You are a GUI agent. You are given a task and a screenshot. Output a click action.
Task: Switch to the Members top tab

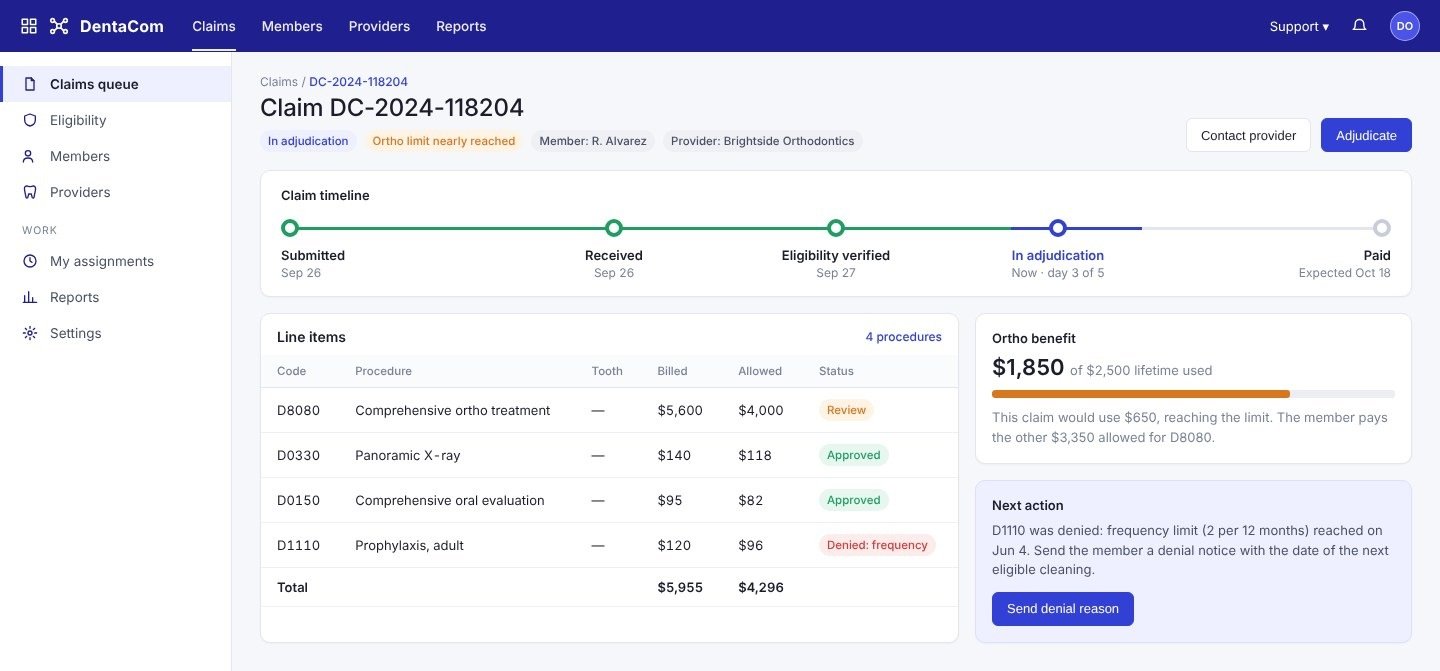pyautogui.click(x=292, y=26)
